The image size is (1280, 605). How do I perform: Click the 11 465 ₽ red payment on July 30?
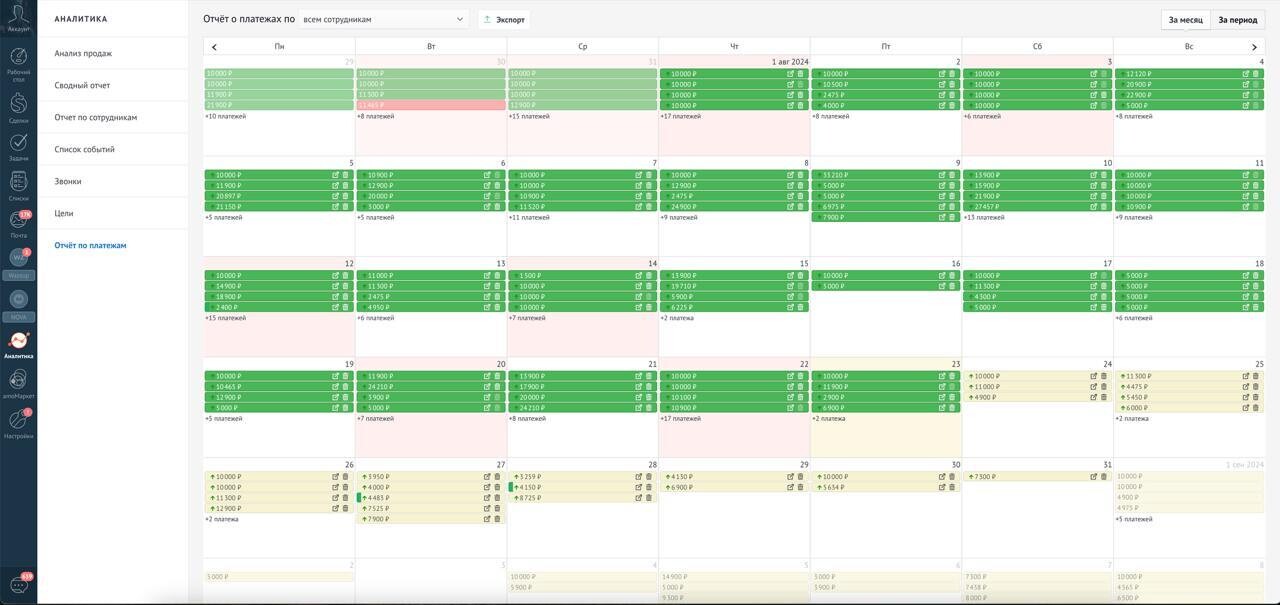[430, 105]
